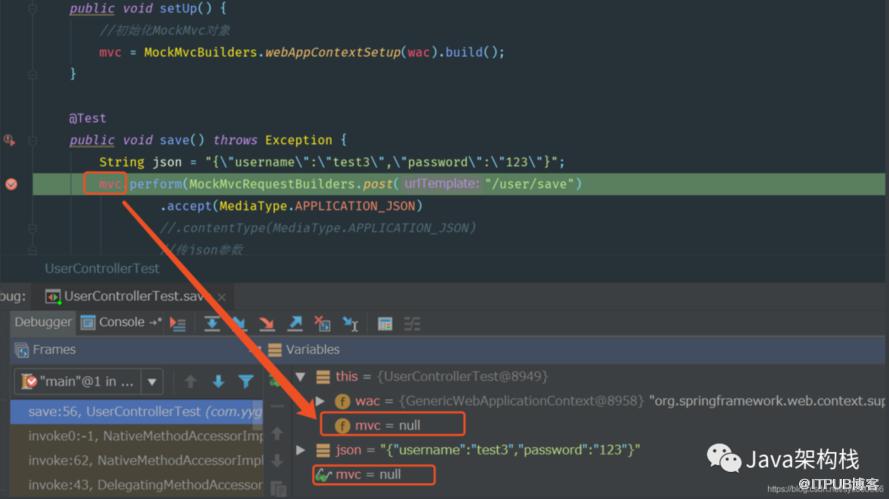The width and height of the screenshot is (889, 499).
Task: Click Show Execution Point icon
Action: [x=178, y=324]
